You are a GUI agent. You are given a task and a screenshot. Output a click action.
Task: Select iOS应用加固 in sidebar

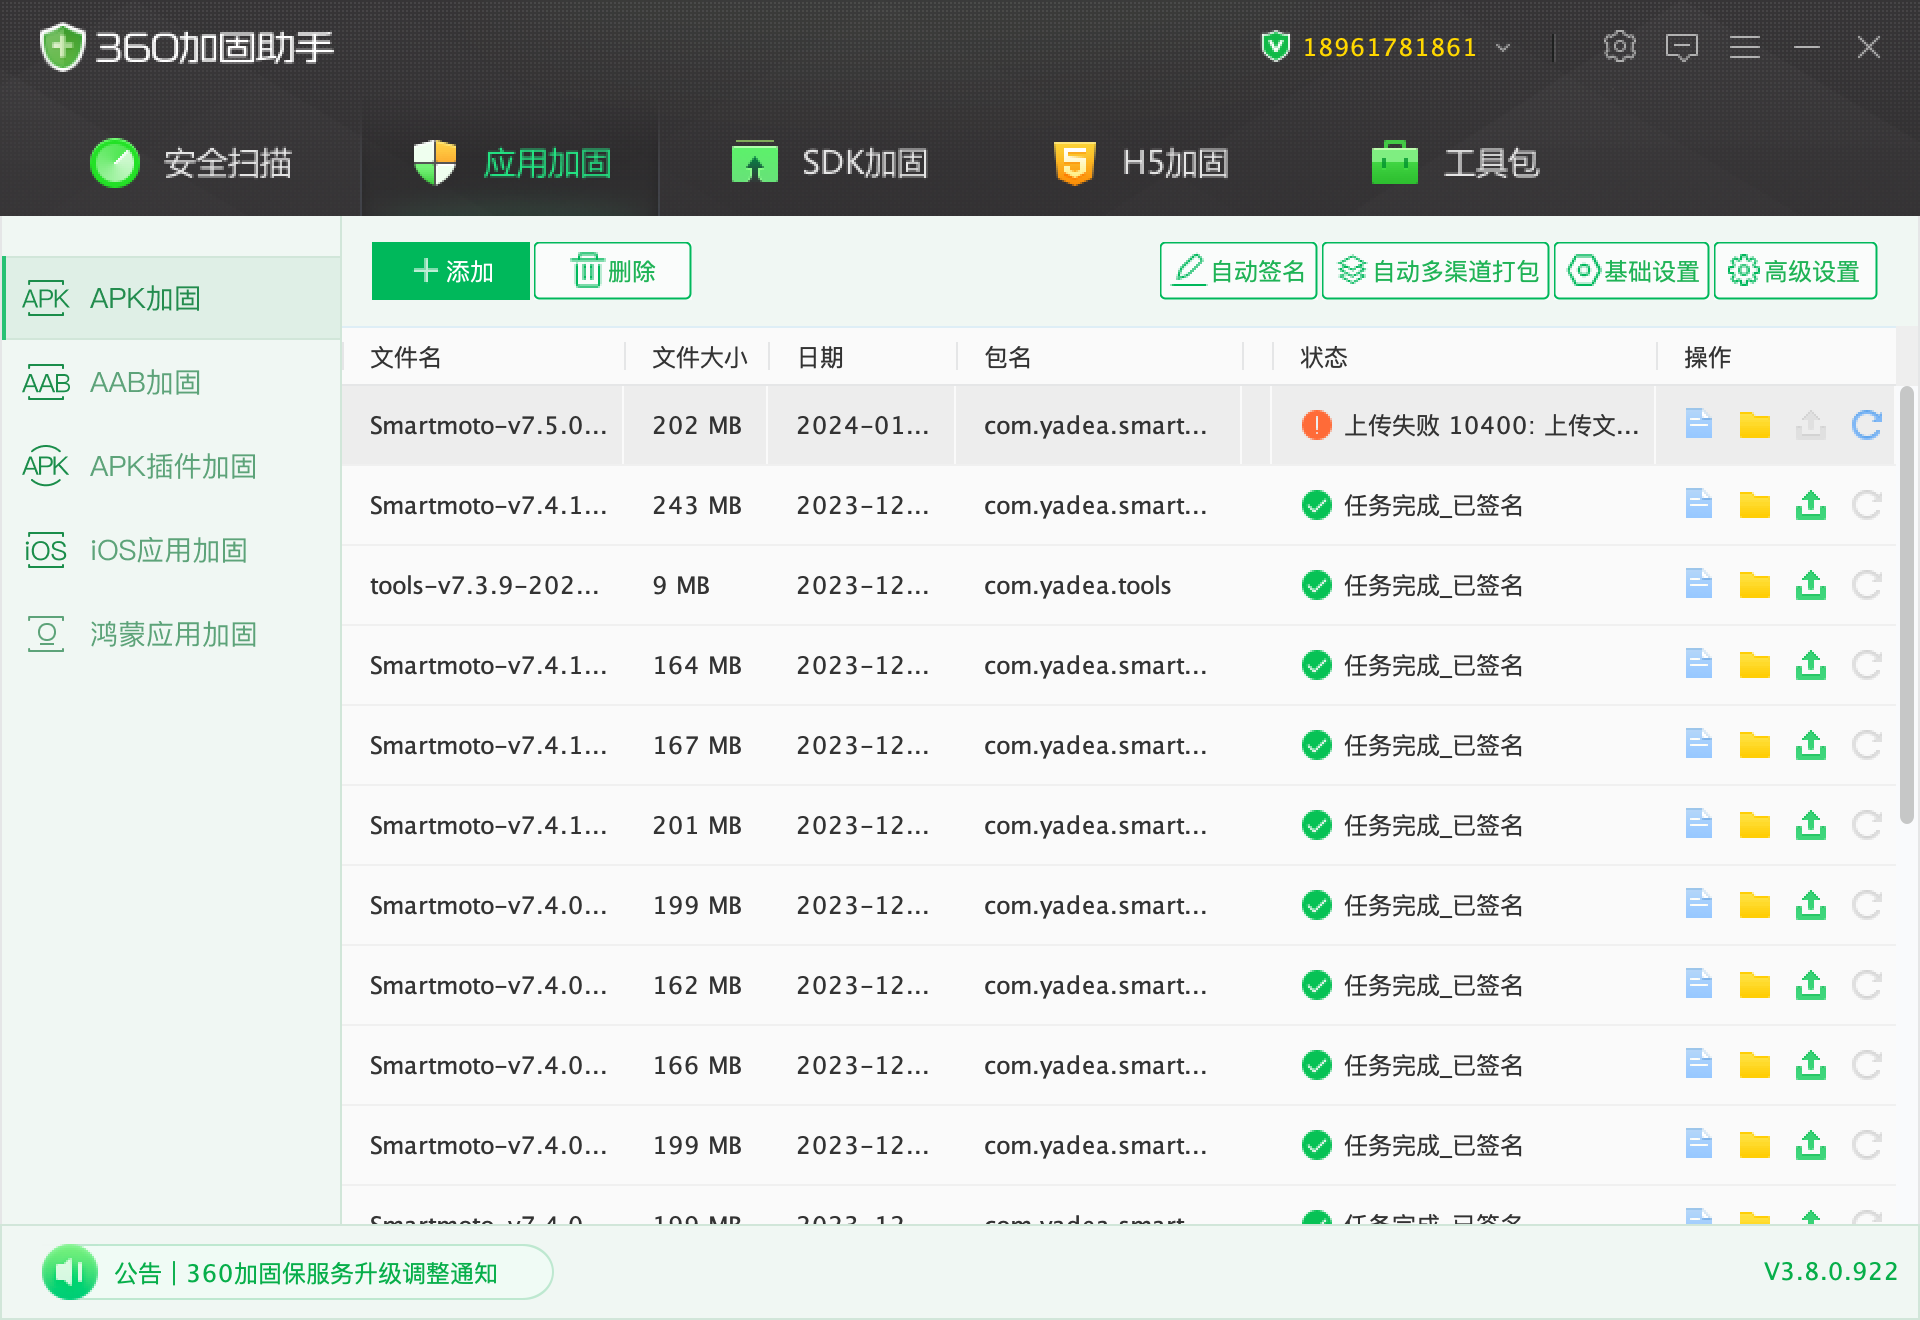click(171, 550)
